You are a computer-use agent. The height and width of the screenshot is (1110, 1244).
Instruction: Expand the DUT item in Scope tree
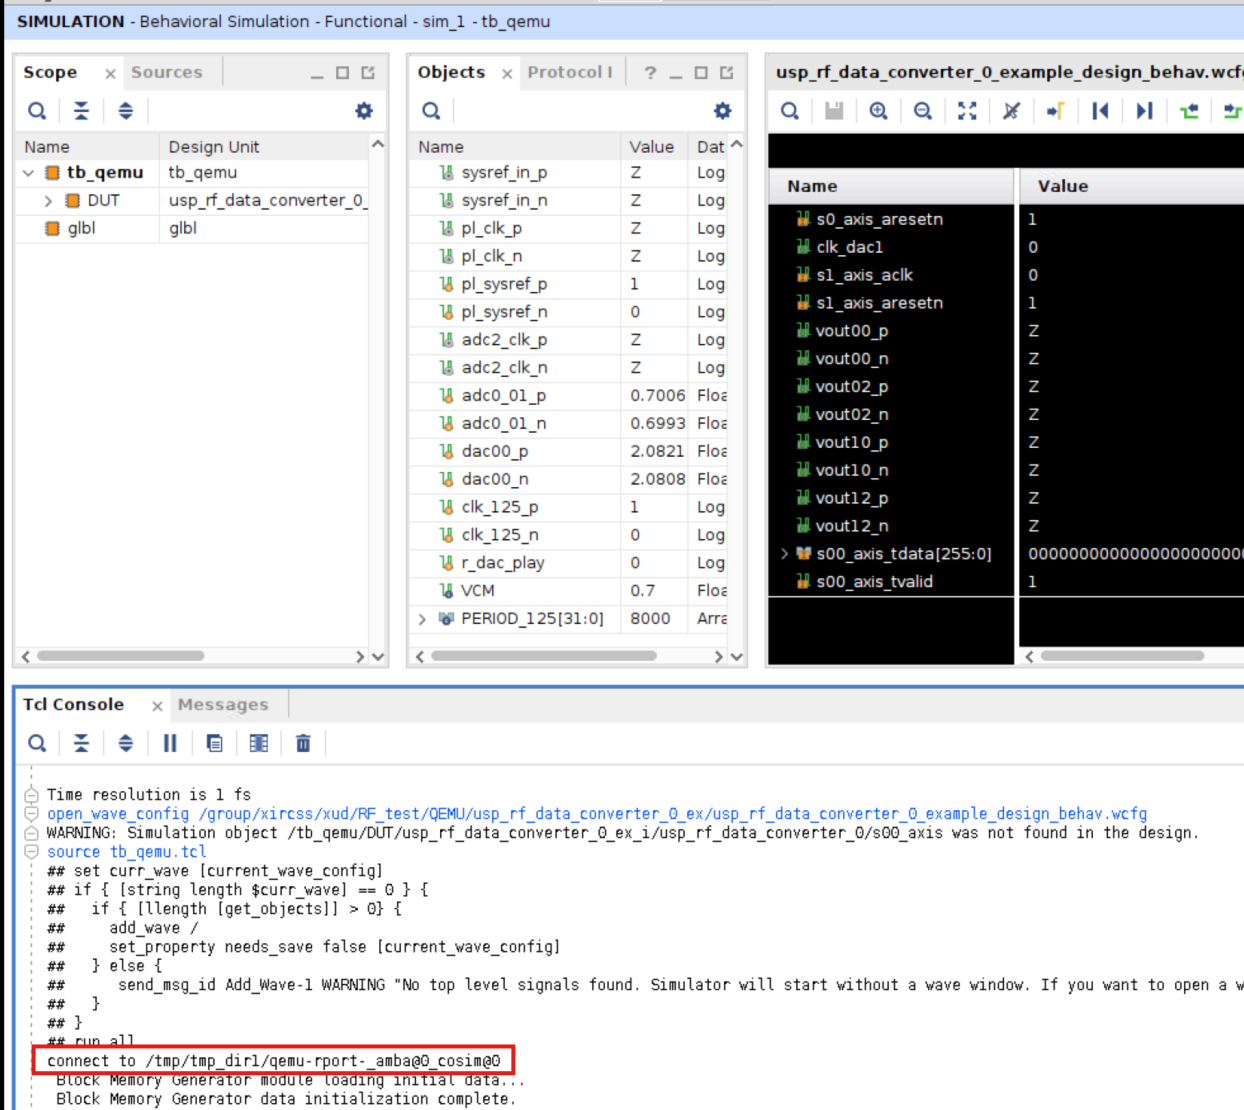[x=46, y=199]
